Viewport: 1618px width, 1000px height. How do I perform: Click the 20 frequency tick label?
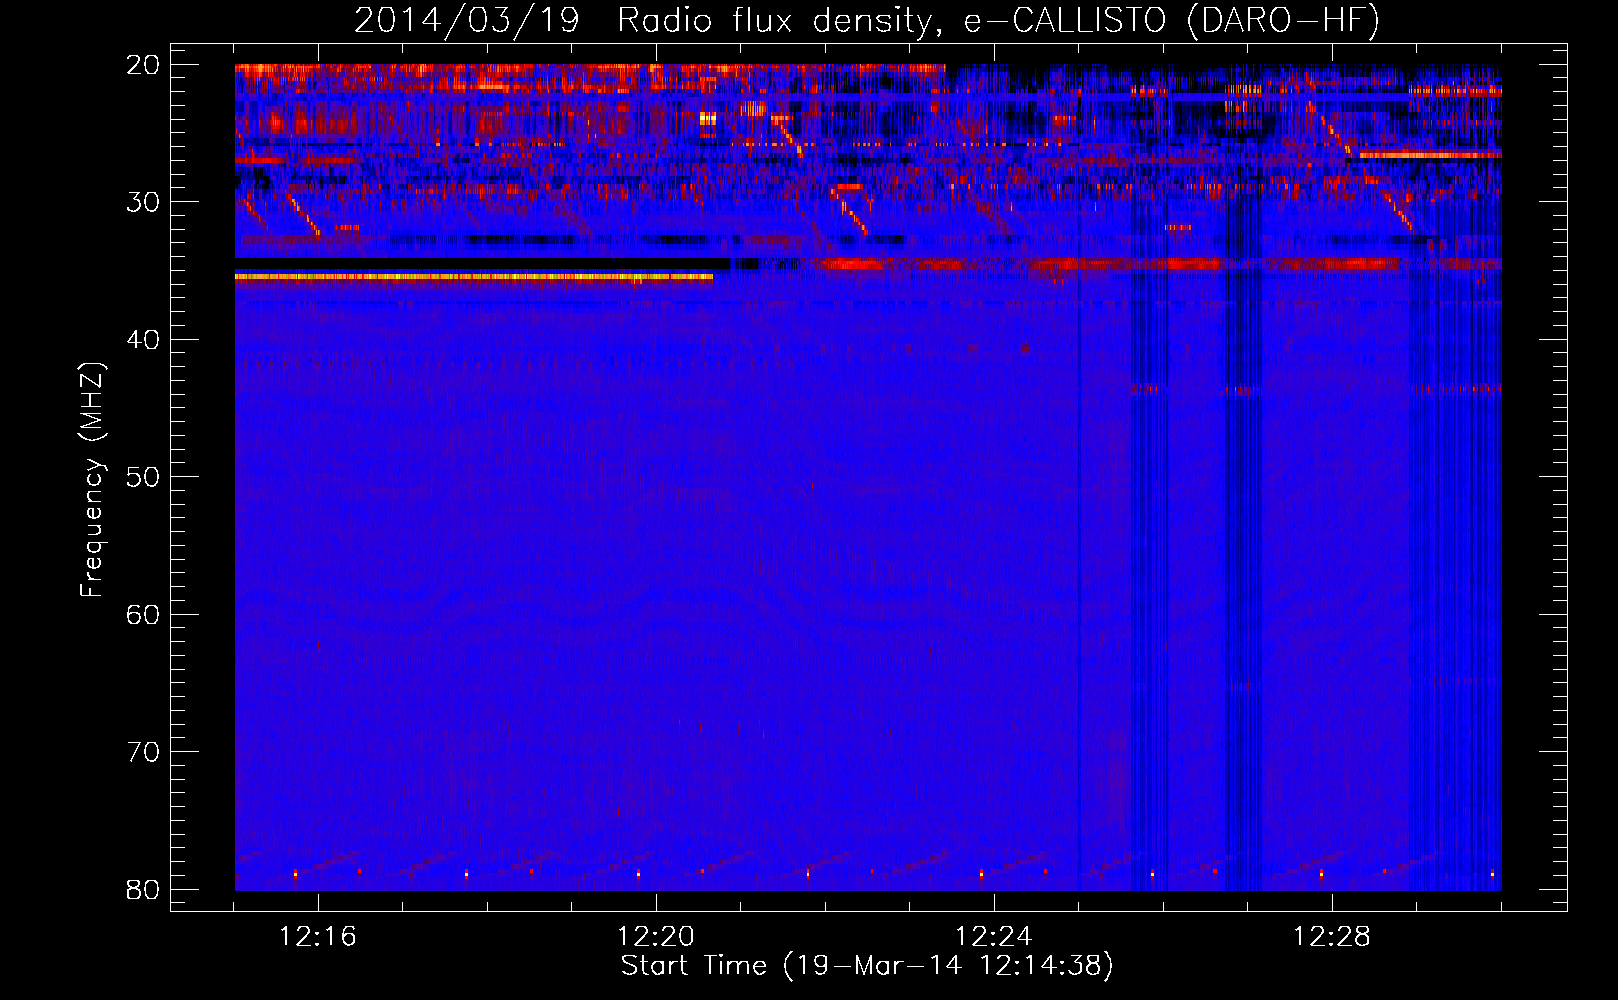144,65
